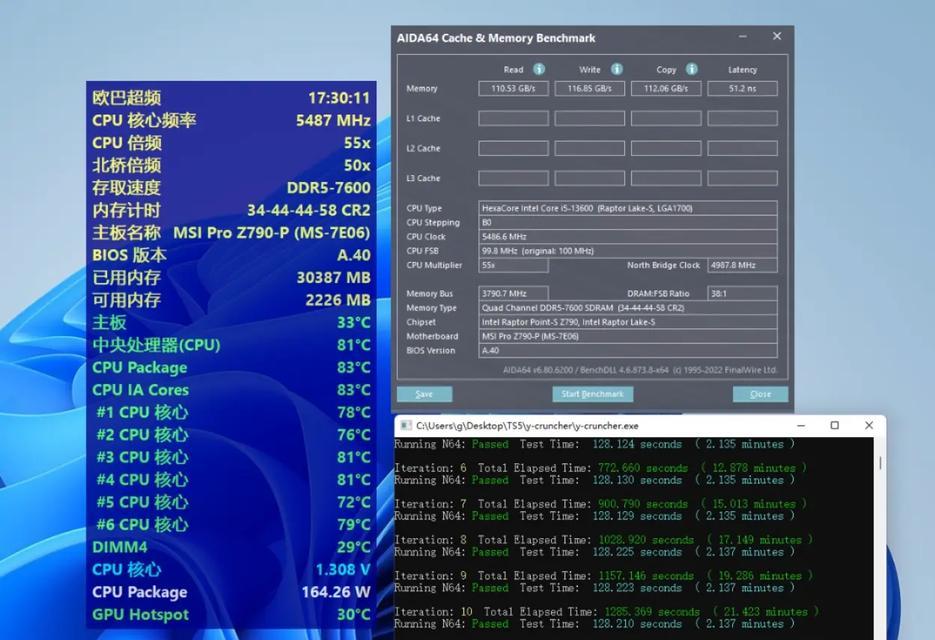The height and width of the screenshot is (640, 935).
Task: Click the 'DDR5-7600' value in the overlay
Action: click(329, 188)
